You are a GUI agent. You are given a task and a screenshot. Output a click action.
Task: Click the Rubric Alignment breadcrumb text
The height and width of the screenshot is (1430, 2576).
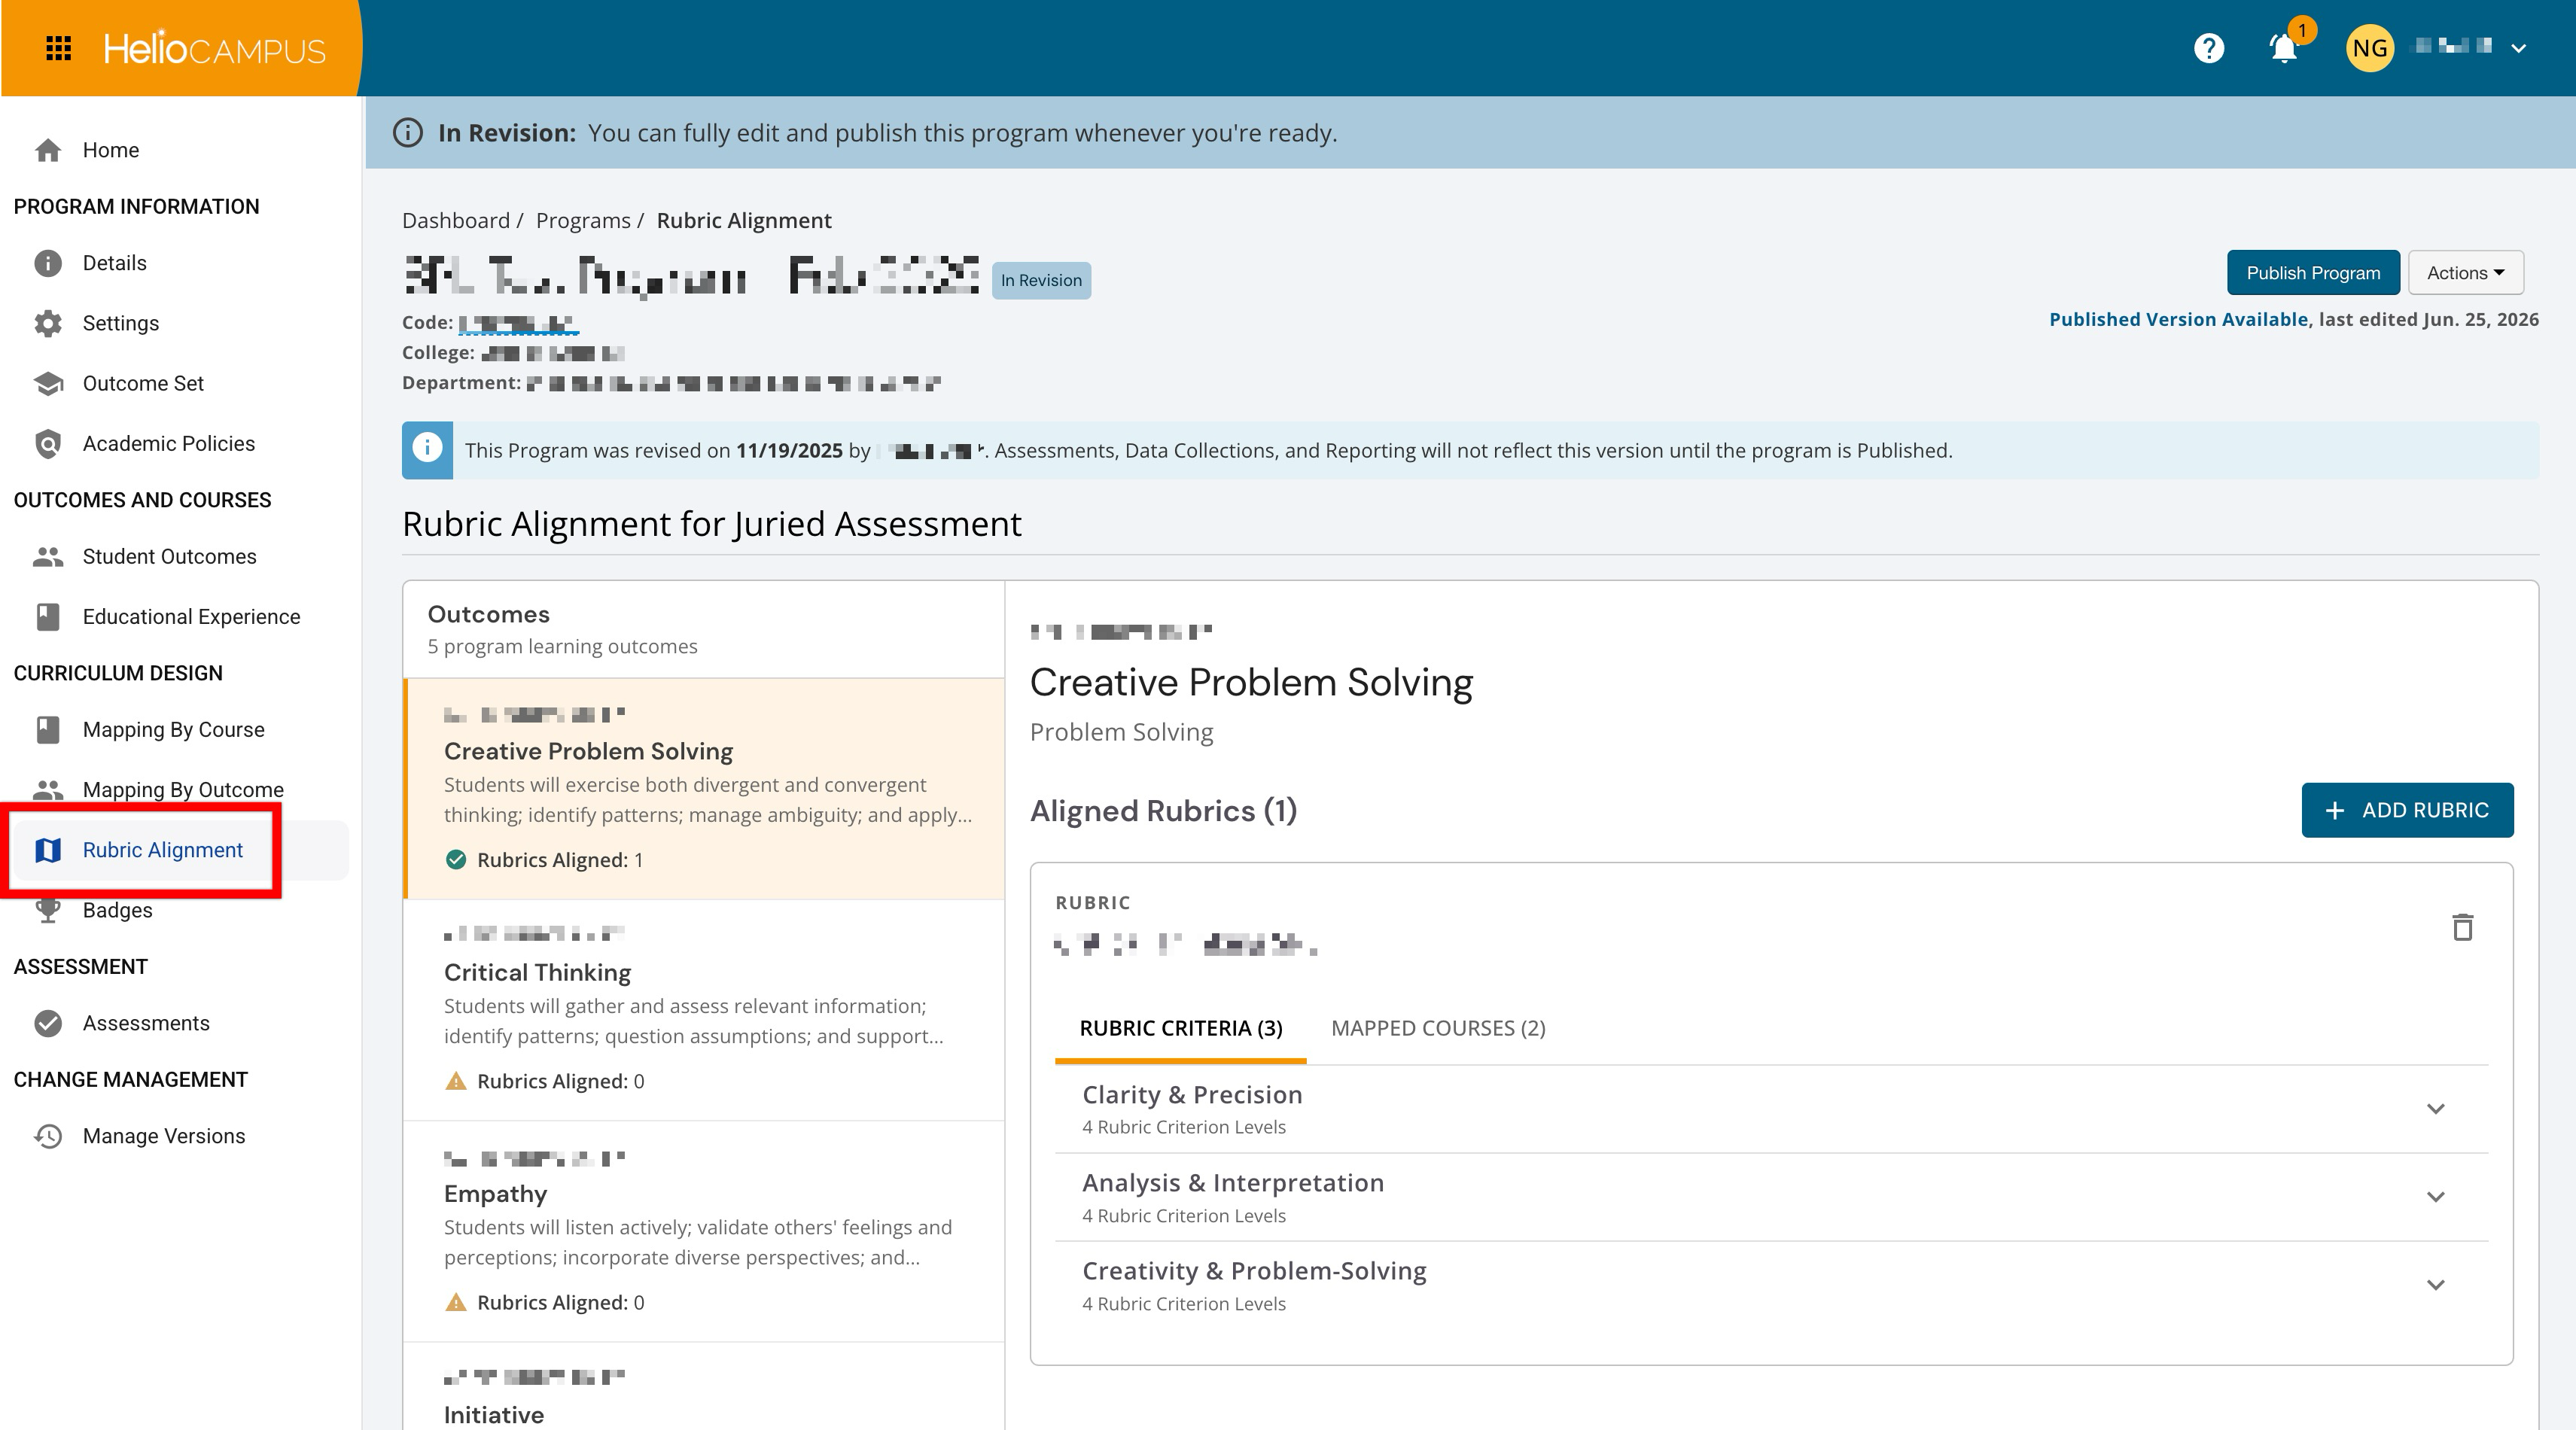tap(744, 220)
